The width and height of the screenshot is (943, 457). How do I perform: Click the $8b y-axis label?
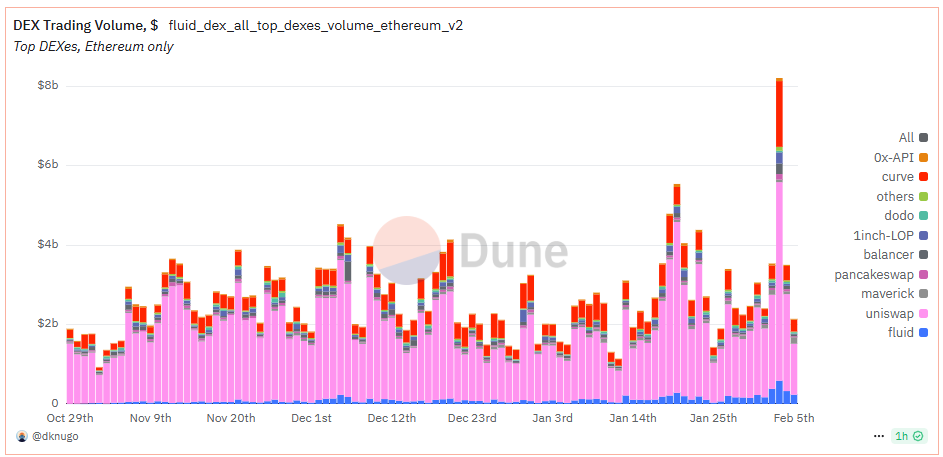point(46,85)
